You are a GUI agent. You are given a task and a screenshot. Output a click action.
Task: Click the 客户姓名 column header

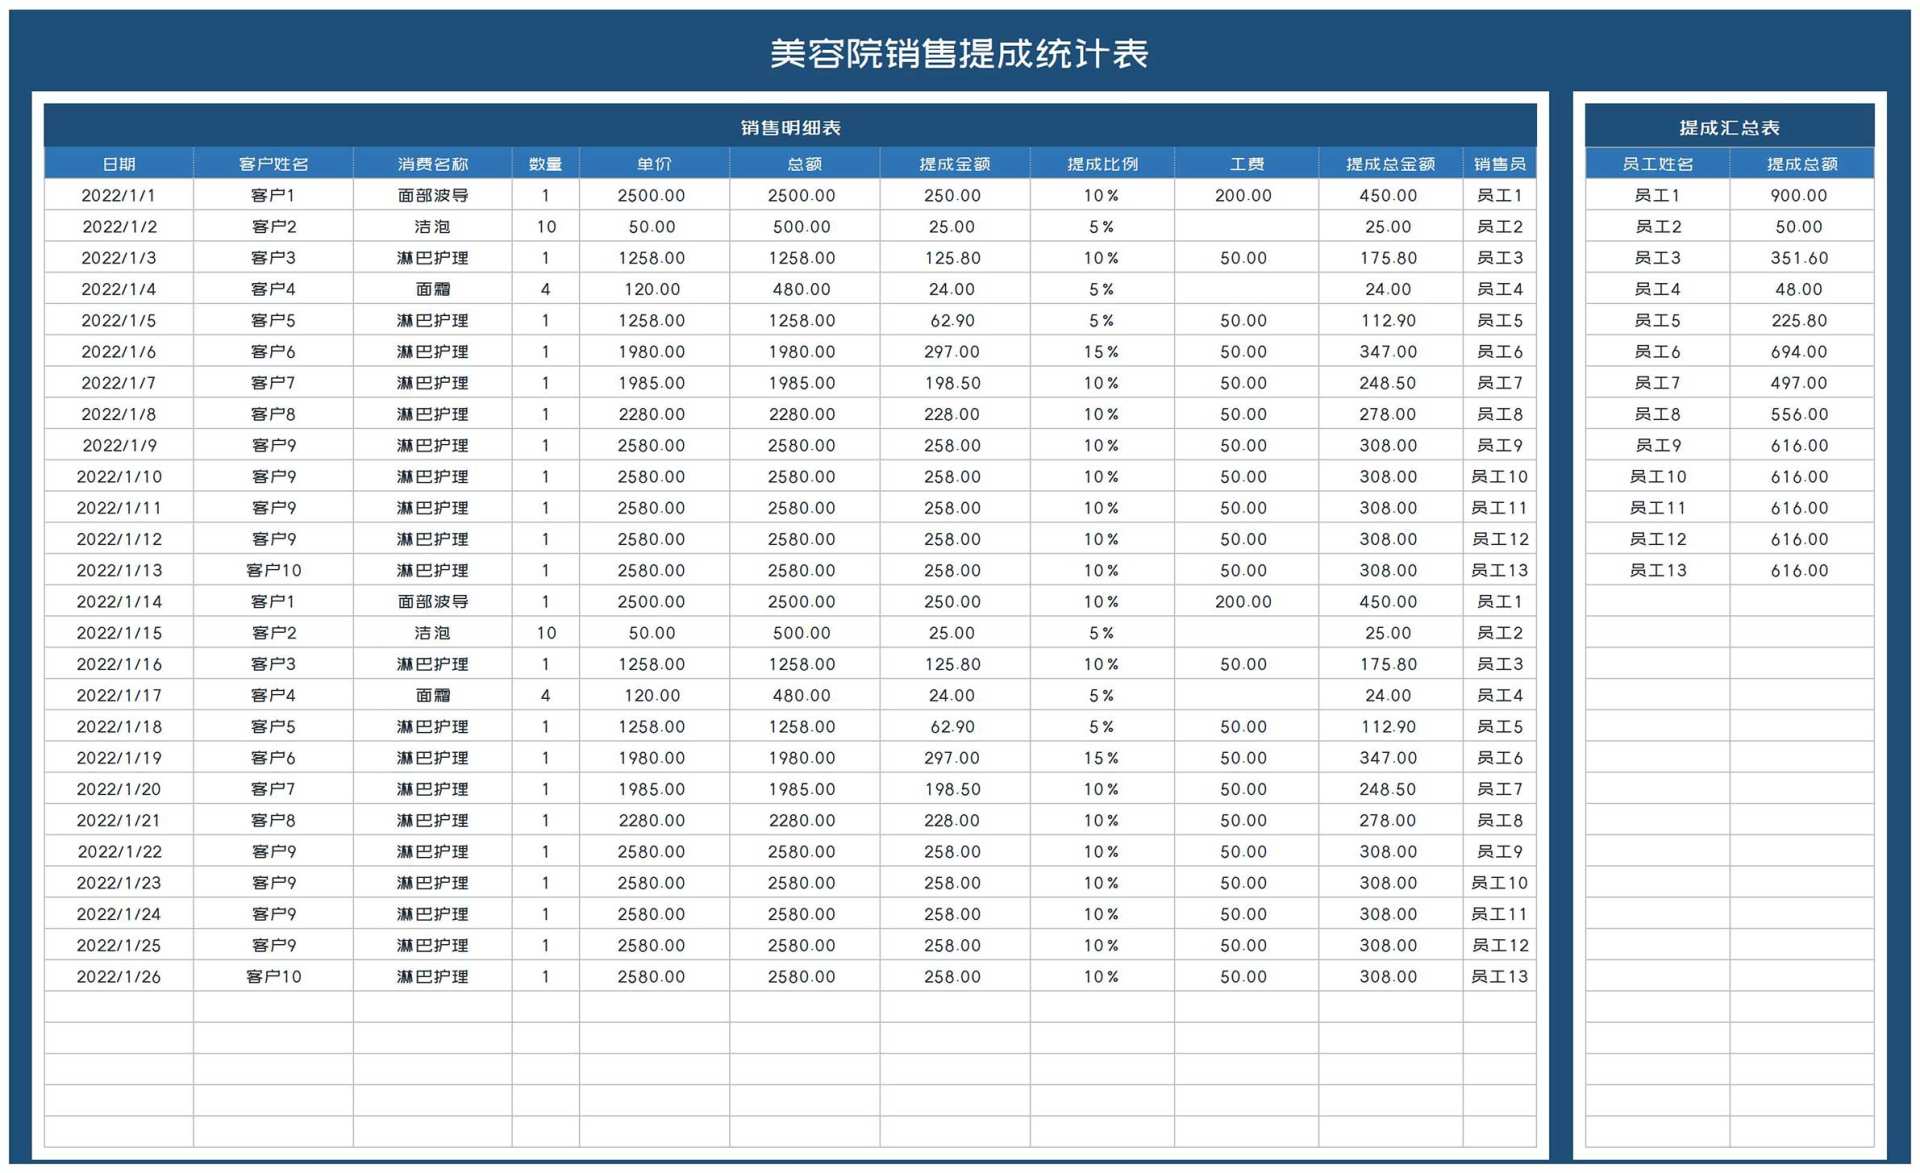(x=273, y=163)
